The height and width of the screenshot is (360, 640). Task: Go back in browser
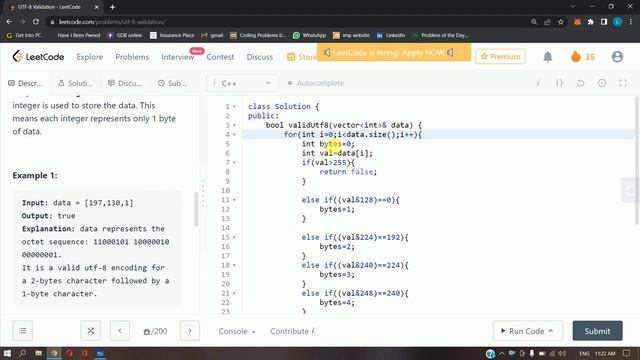tap(9, 22)
